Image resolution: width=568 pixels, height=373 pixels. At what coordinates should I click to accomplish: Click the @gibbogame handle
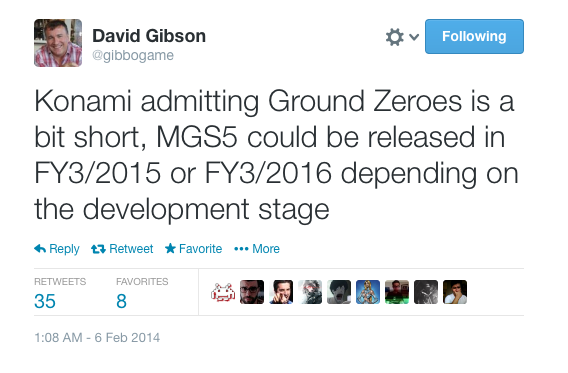(133, 55)
